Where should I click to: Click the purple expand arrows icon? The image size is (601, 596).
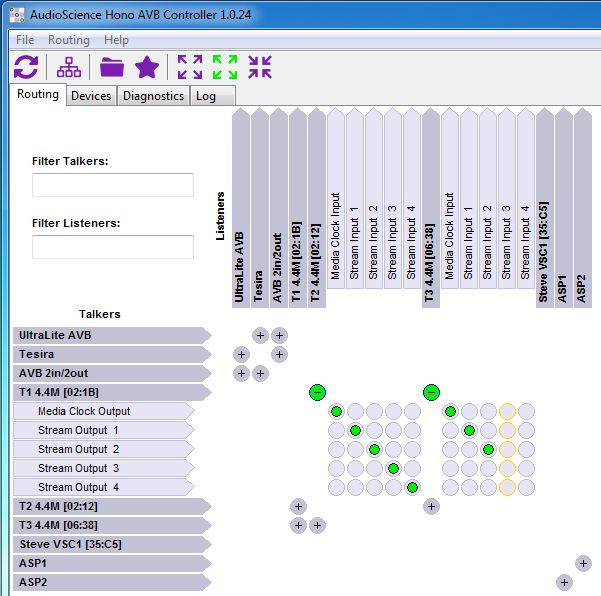coord(189,67)
